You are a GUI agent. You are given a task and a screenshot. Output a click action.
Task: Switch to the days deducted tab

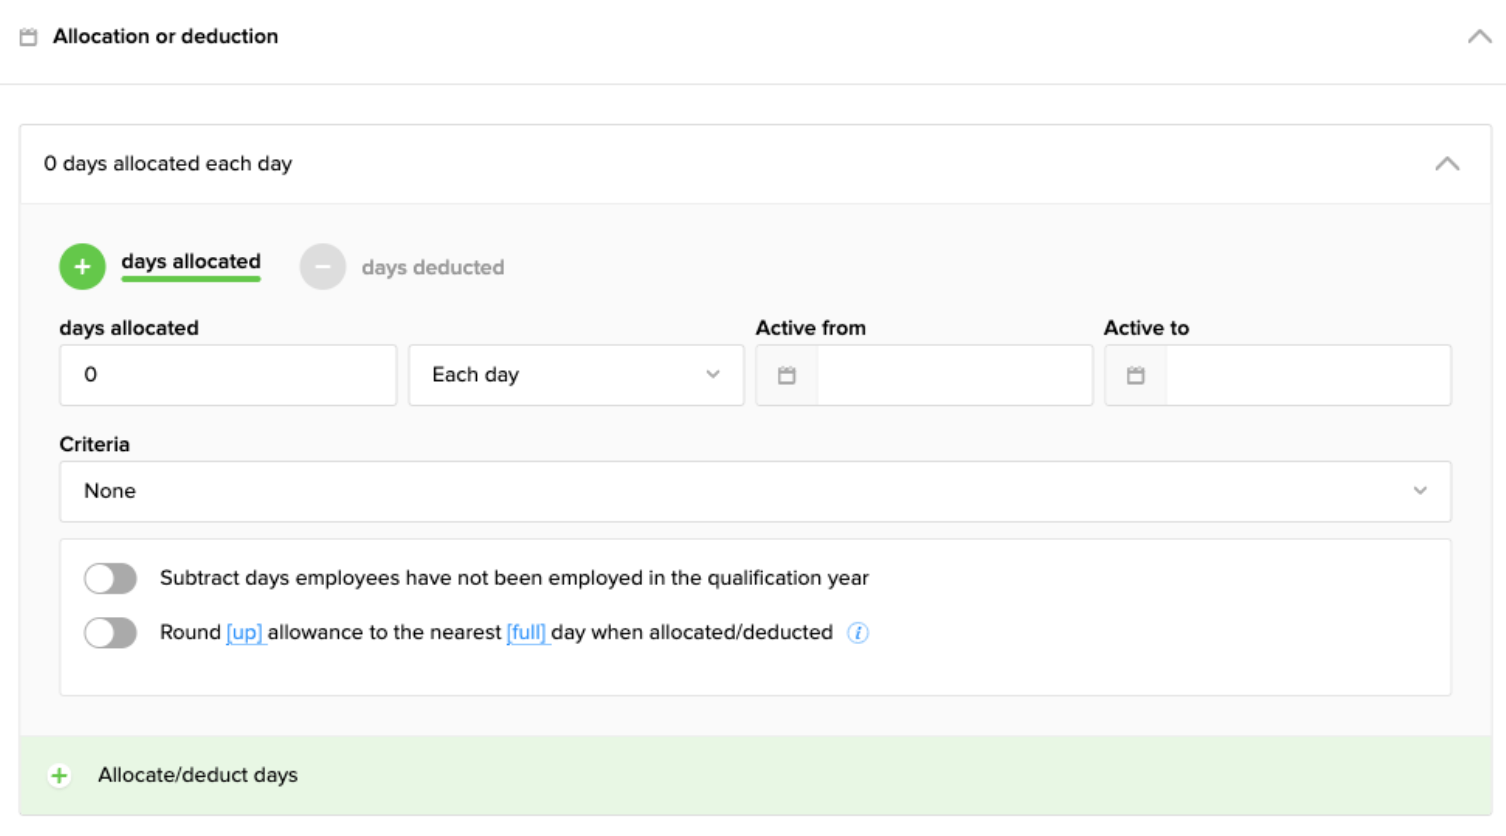click(x=432, y=268)
